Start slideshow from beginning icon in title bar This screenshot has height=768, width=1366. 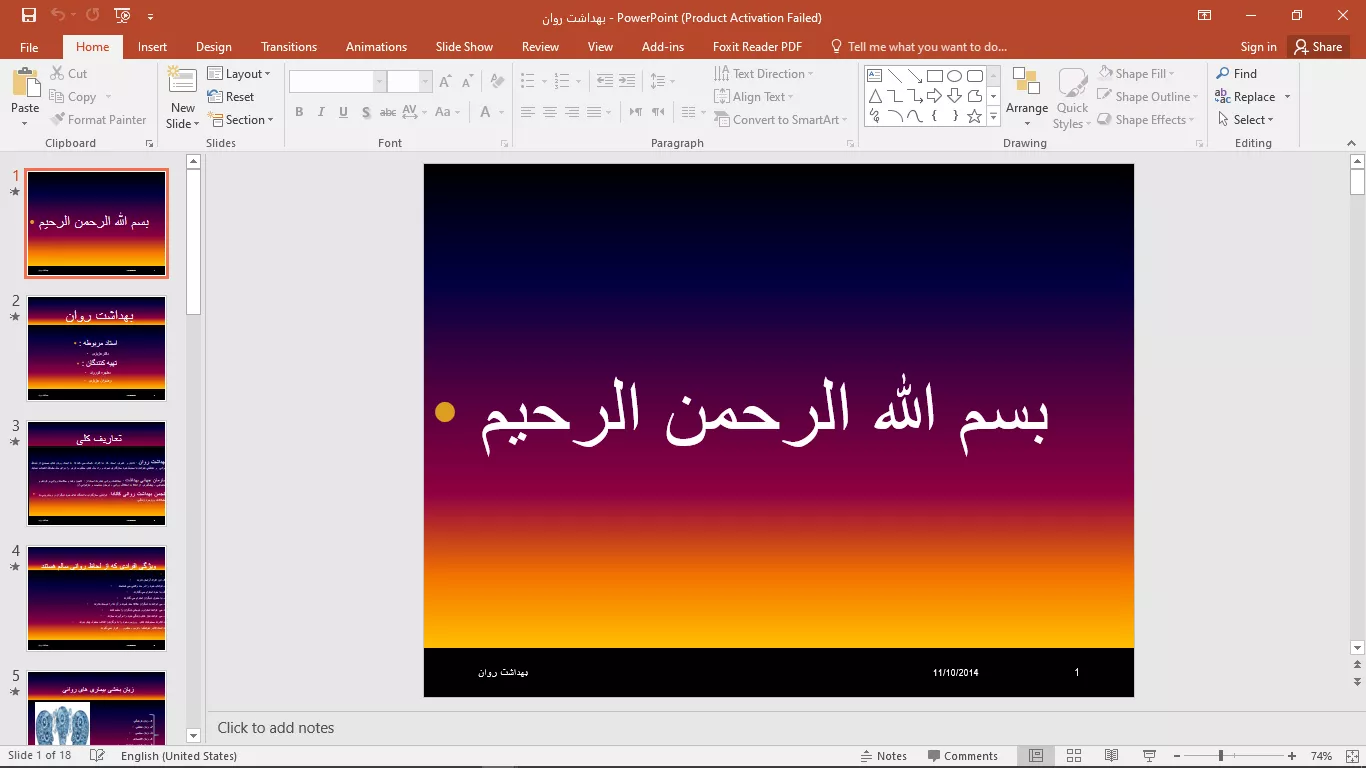point(122,16)
